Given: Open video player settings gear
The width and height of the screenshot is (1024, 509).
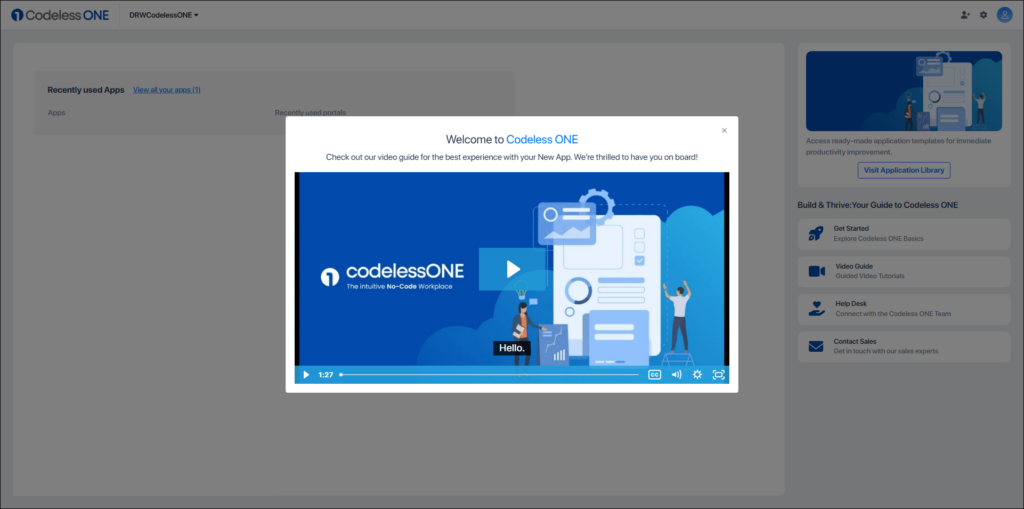Looking at the screenshot, I should [x=697, y=374].
